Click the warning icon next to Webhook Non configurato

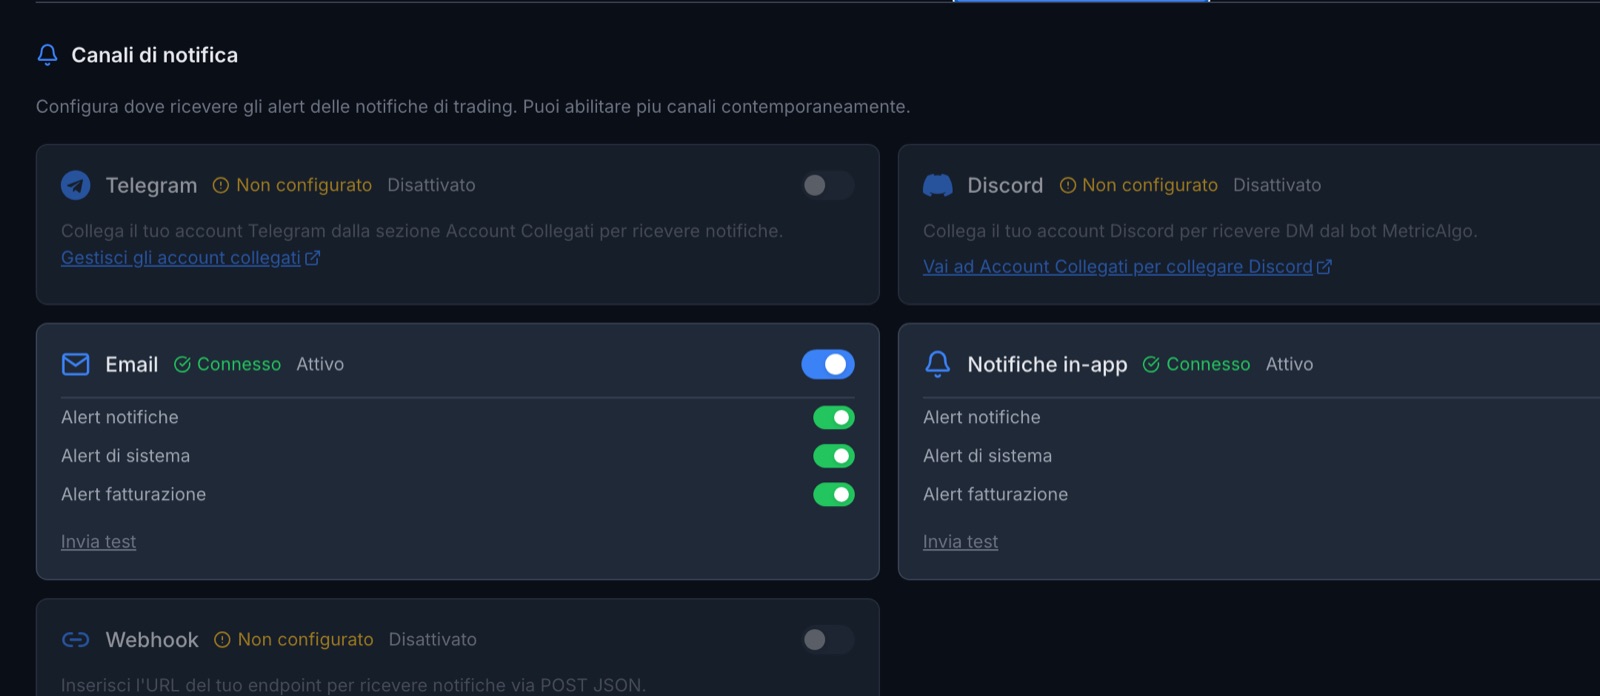click(x=222, y=639)
